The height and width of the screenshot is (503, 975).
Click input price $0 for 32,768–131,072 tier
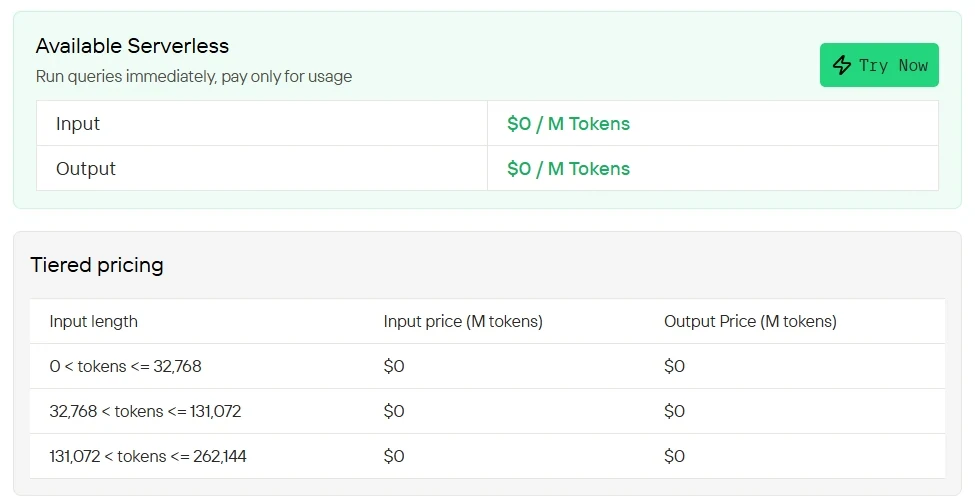coord(394,411)
